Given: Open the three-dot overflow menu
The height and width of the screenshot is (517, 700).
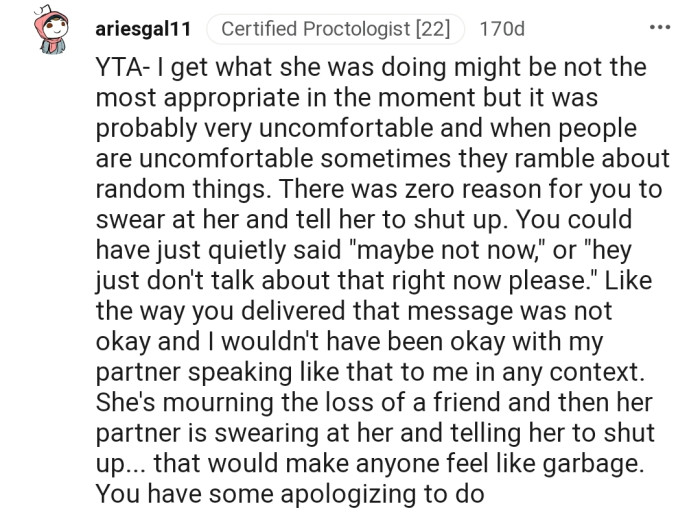Looking at the screenshot, I should coord(659,27).
